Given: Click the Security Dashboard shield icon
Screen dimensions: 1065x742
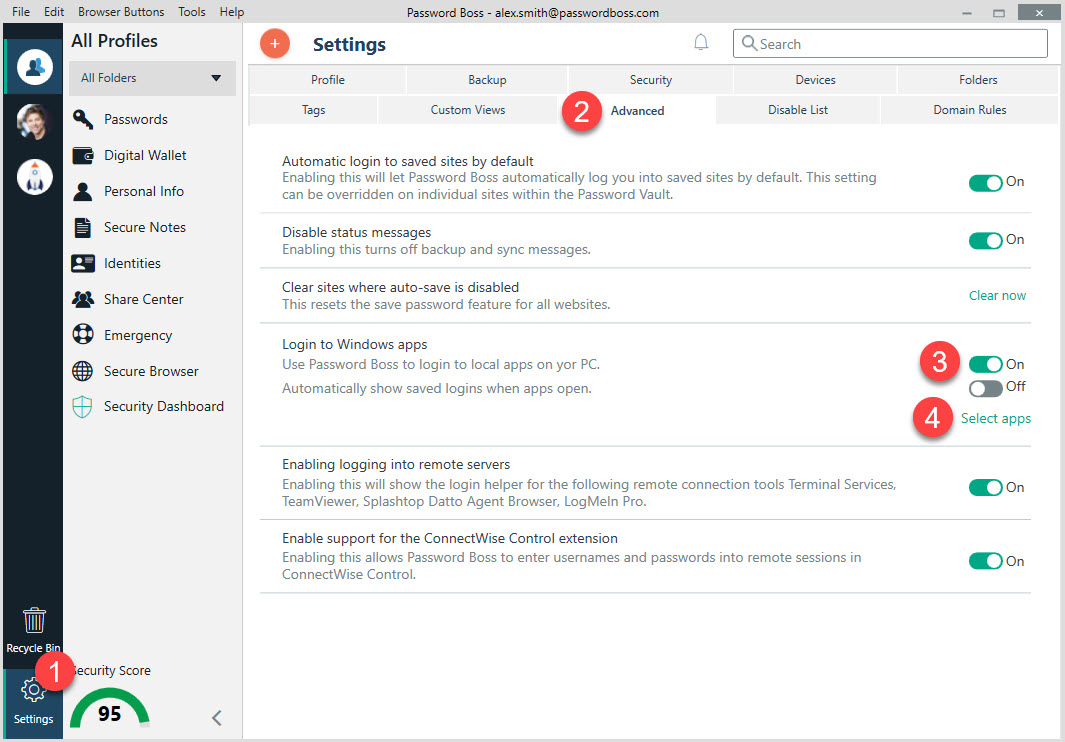Looking at the screenshot, I should [82, 407].
